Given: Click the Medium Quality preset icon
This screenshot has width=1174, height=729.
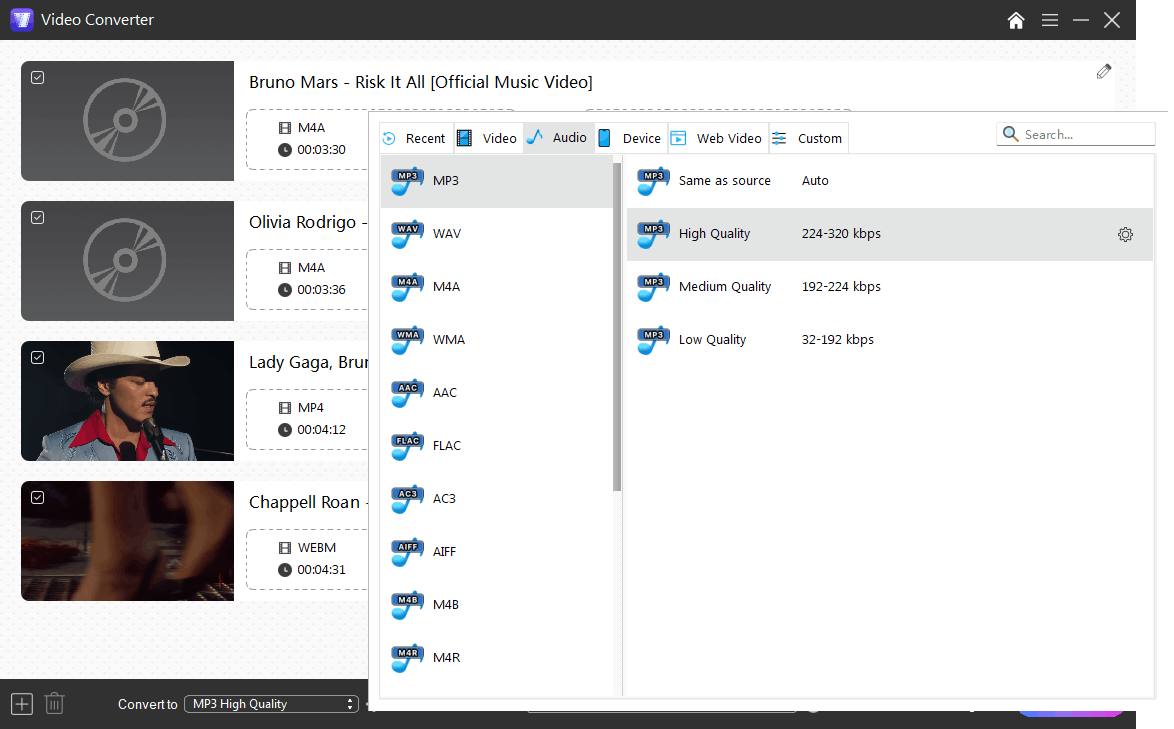Looking at the screenshot, I should (653, 287).
